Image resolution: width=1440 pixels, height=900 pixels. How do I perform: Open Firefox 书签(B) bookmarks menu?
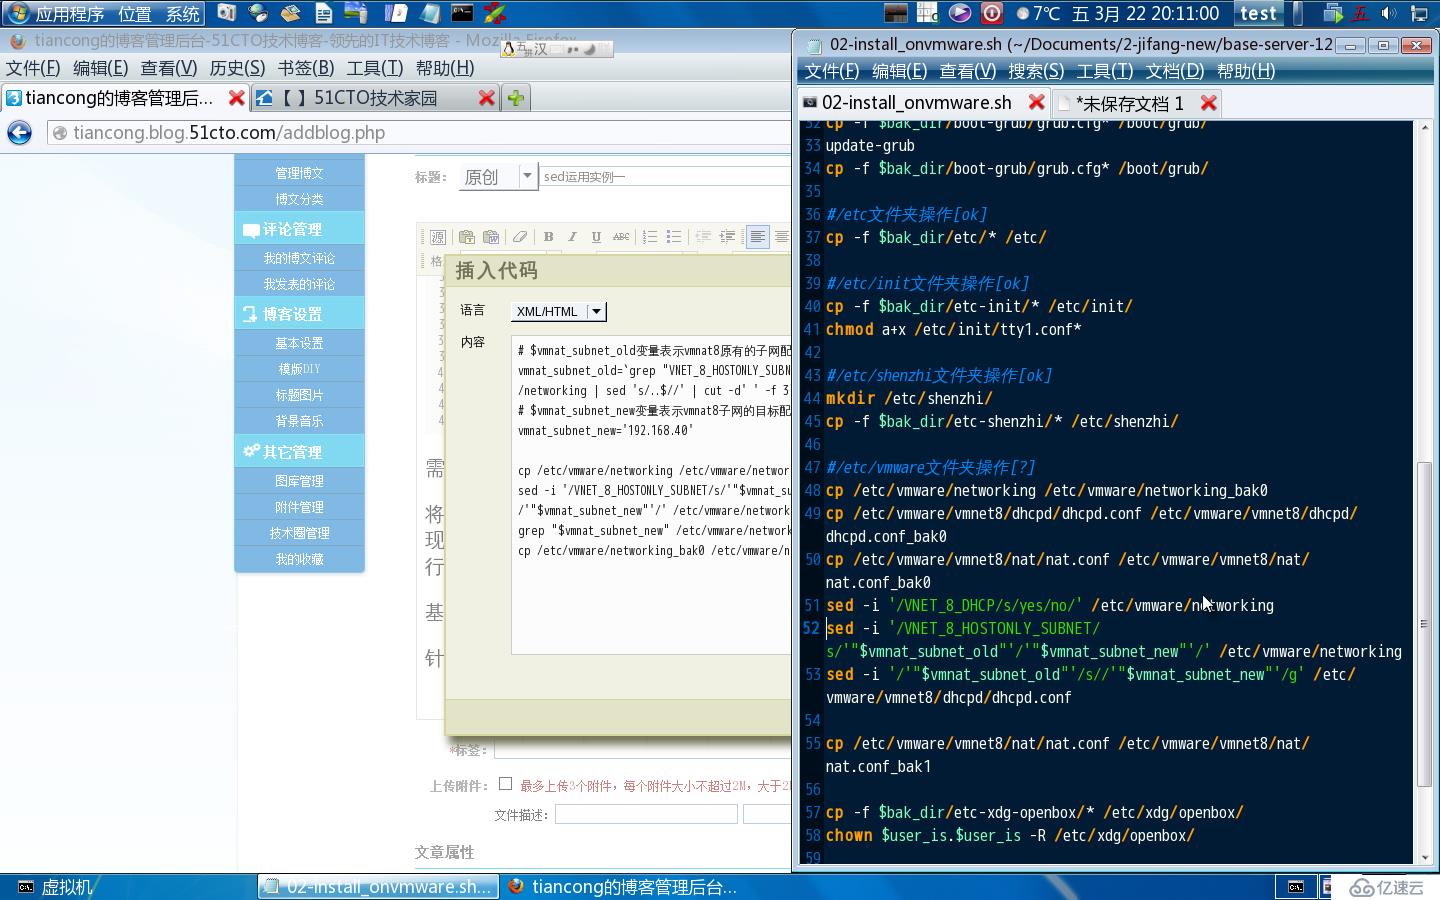coord(305,68)
